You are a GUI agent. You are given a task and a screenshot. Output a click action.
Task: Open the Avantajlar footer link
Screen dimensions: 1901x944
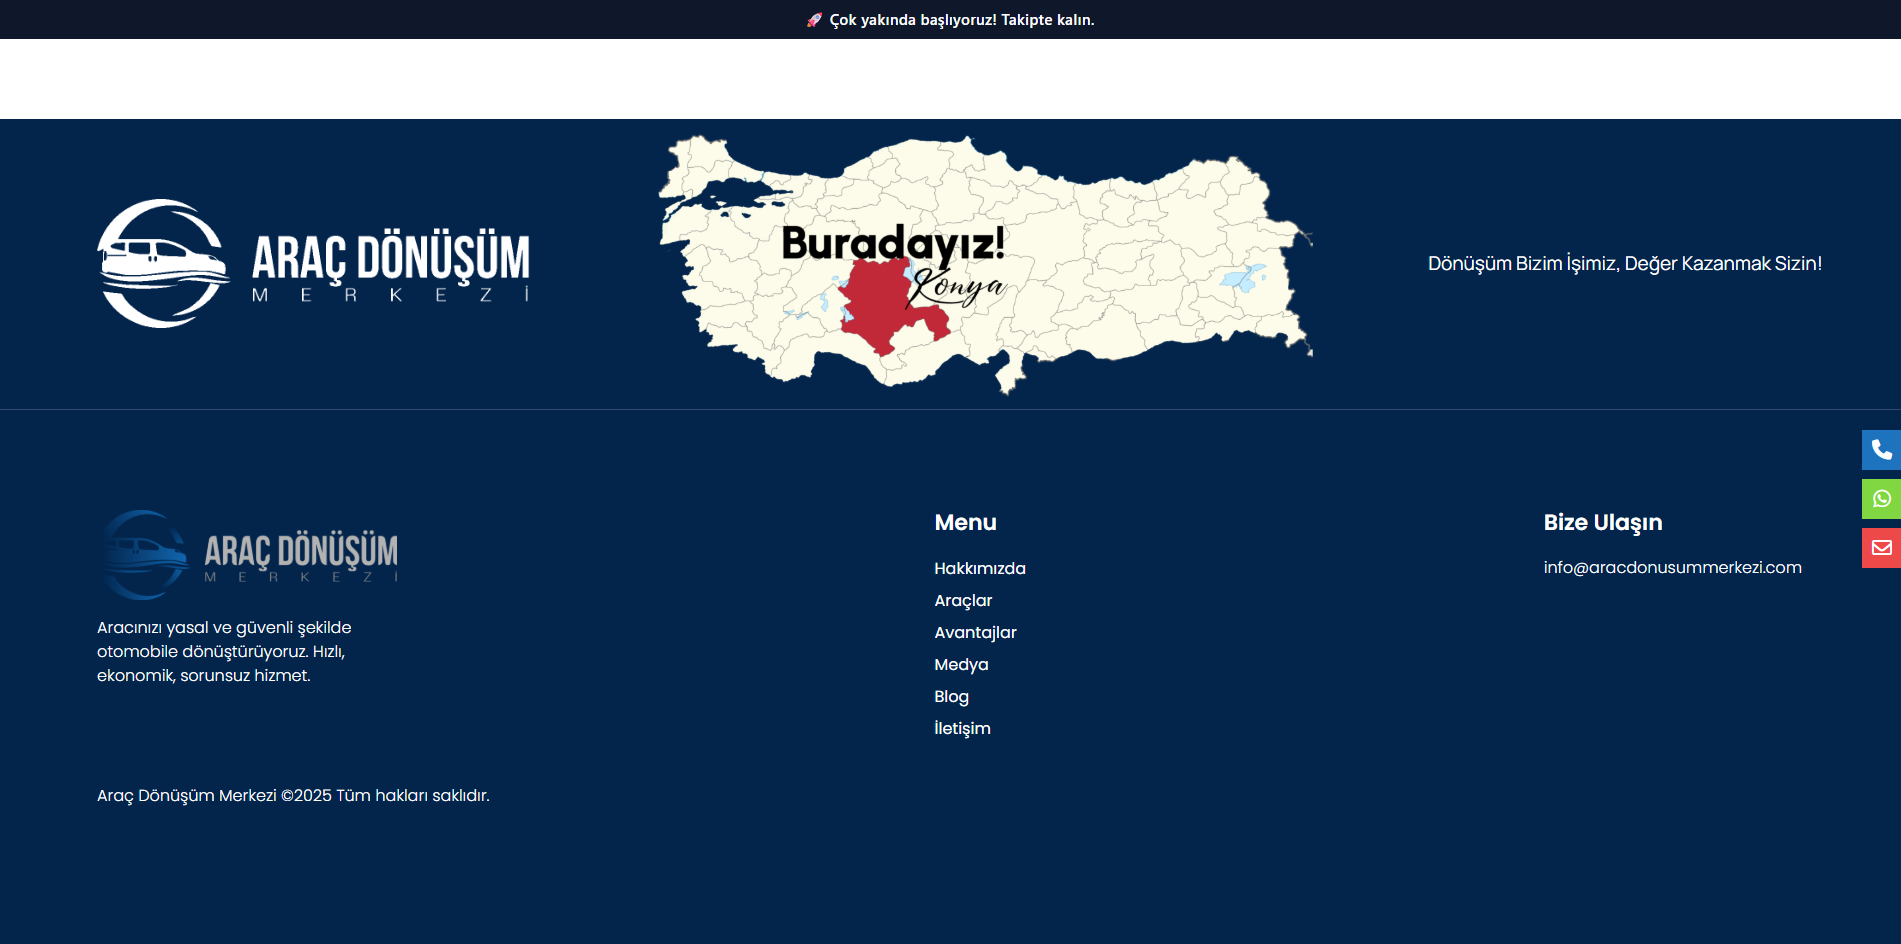975,632
